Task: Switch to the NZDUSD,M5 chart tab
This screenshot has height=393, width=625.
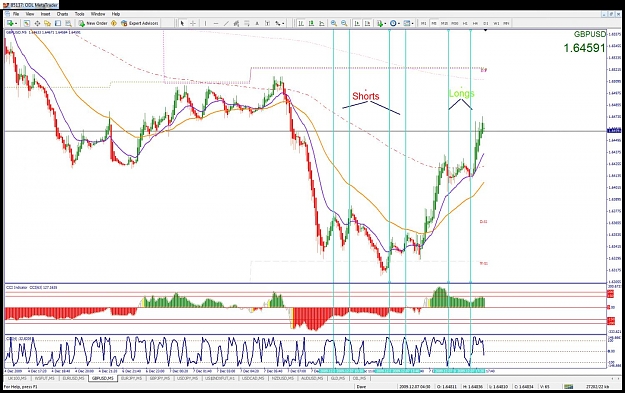Action: point(282,378)
